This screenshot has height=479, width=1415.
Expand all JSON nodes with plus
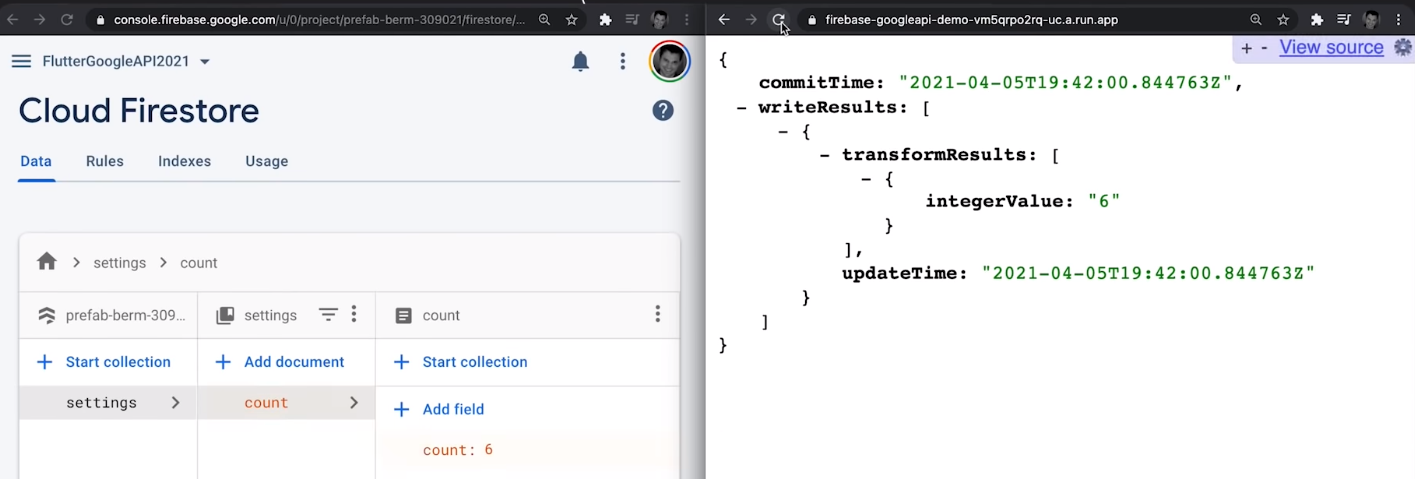click(1246, 48)
